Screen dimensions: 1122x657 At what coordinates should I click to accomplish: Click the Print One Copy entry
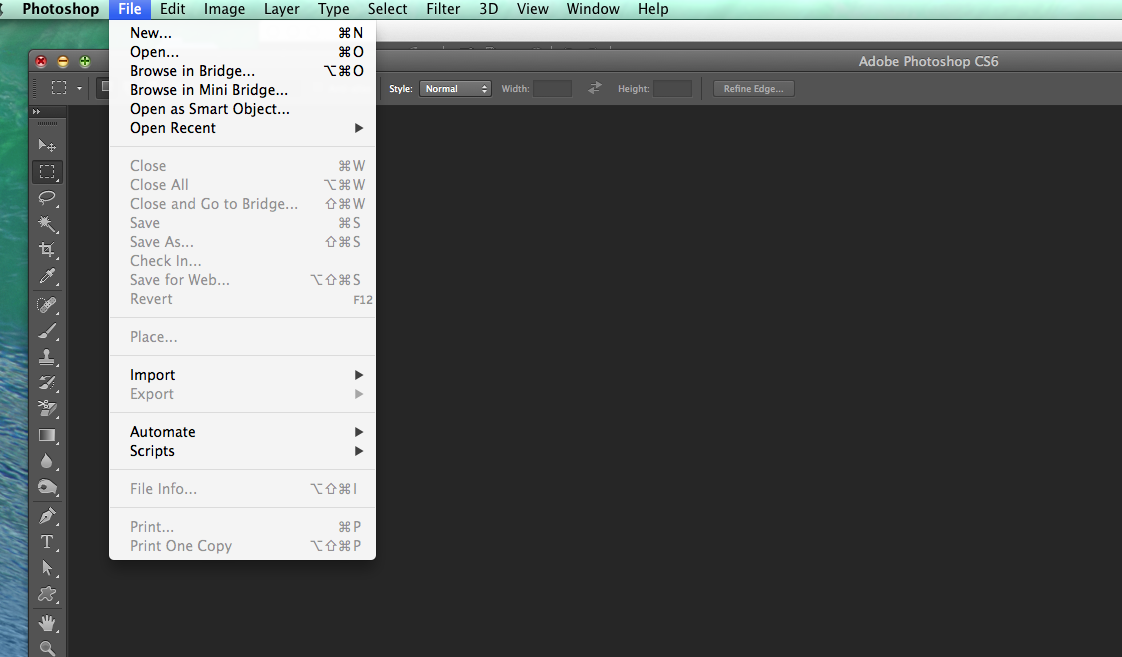click(242, 546)
